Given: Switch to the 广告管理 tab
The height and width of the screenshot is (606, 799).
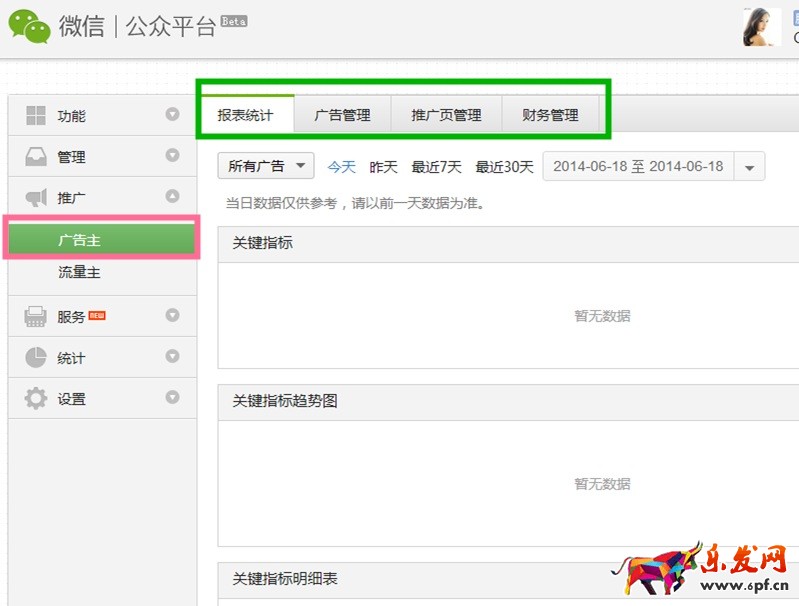Looking at the screenshot, I should [342, 115].
